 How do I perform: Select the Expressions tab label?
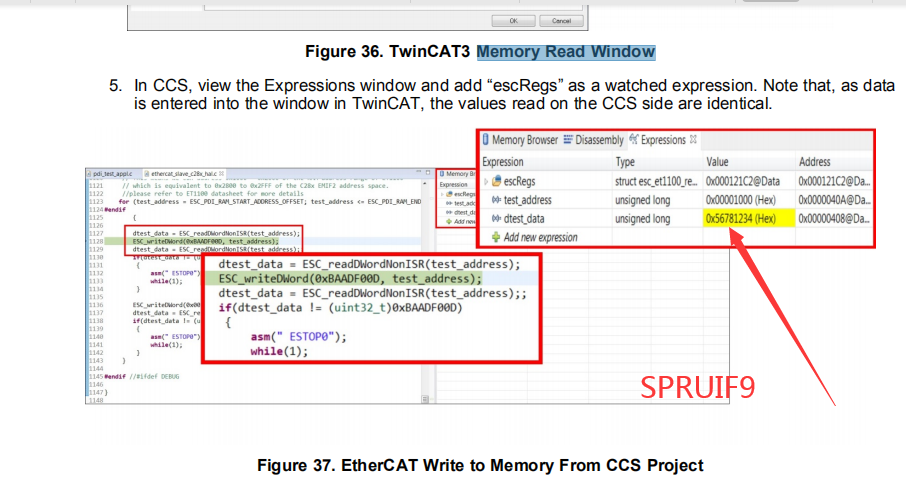(663, 140)
